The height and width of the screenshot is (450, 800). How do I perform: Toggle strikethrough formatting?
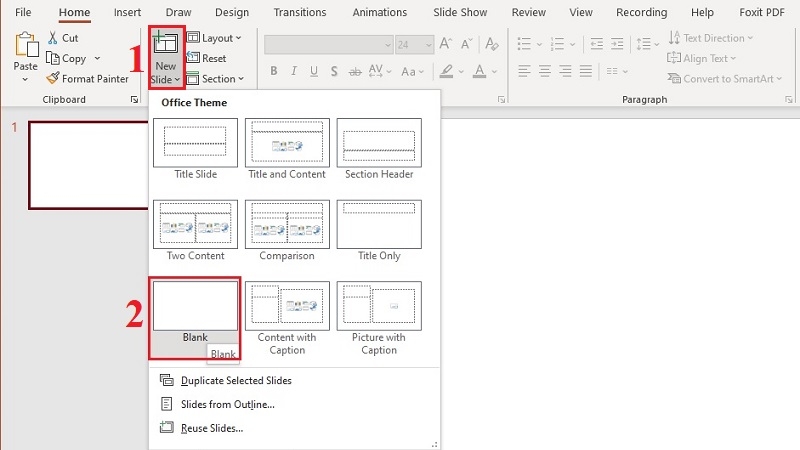(355, 71)
